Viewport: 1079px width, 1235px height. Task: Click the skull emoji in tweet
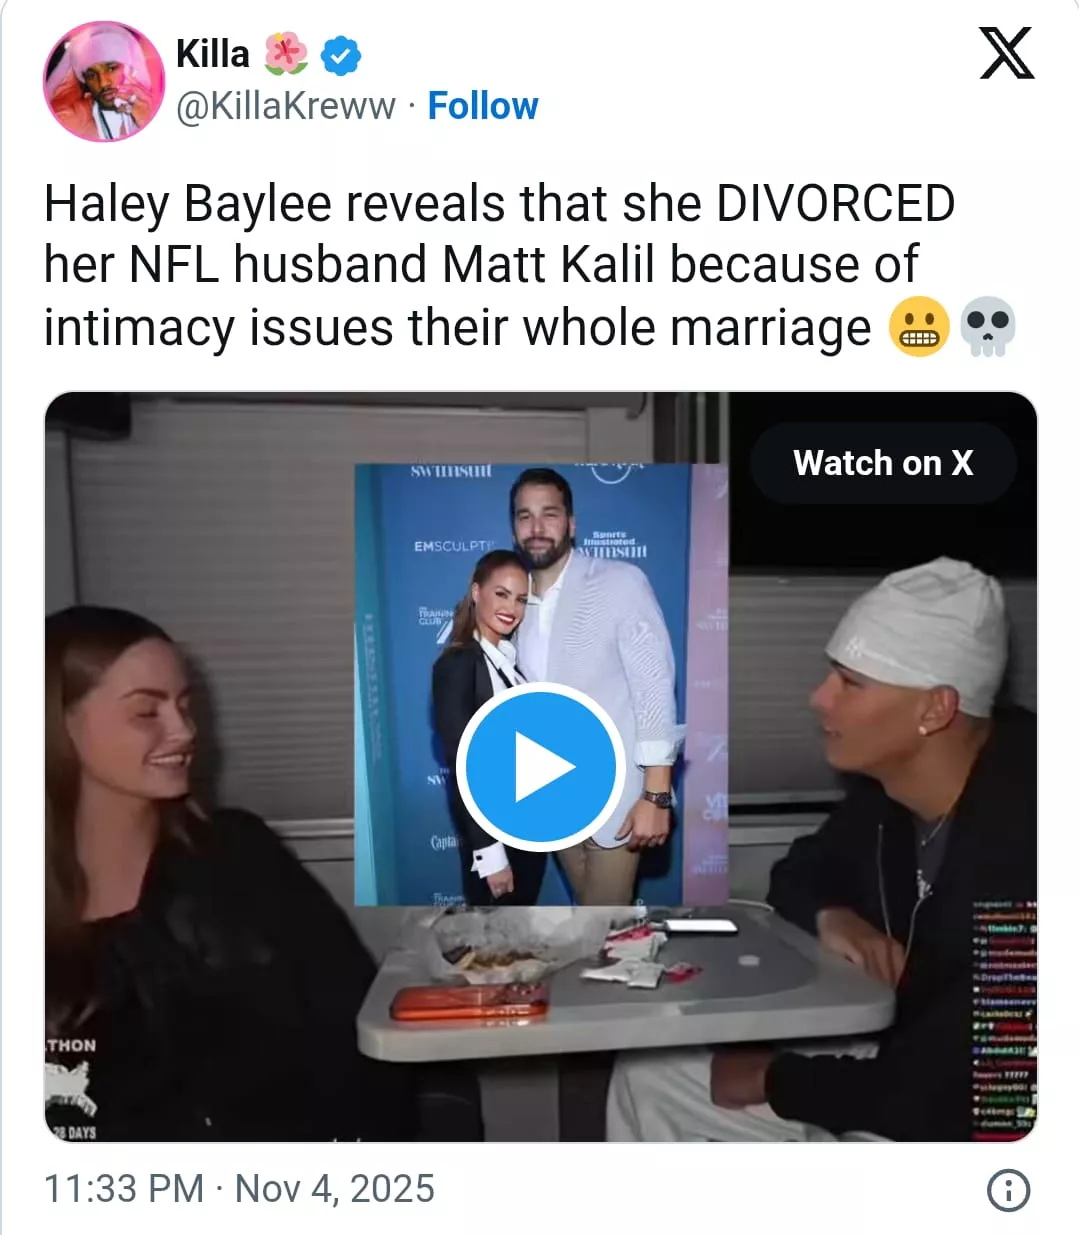[x=988, y=328]
